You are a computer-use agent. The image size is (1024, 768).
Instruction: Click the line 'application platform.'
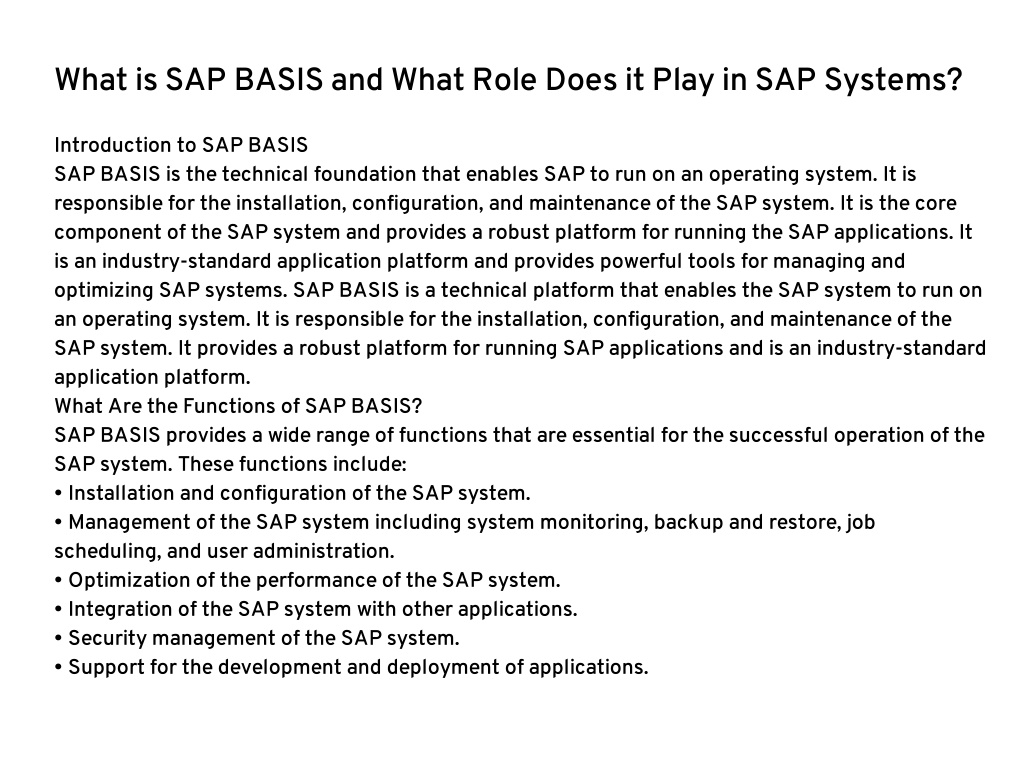[152, 377]
